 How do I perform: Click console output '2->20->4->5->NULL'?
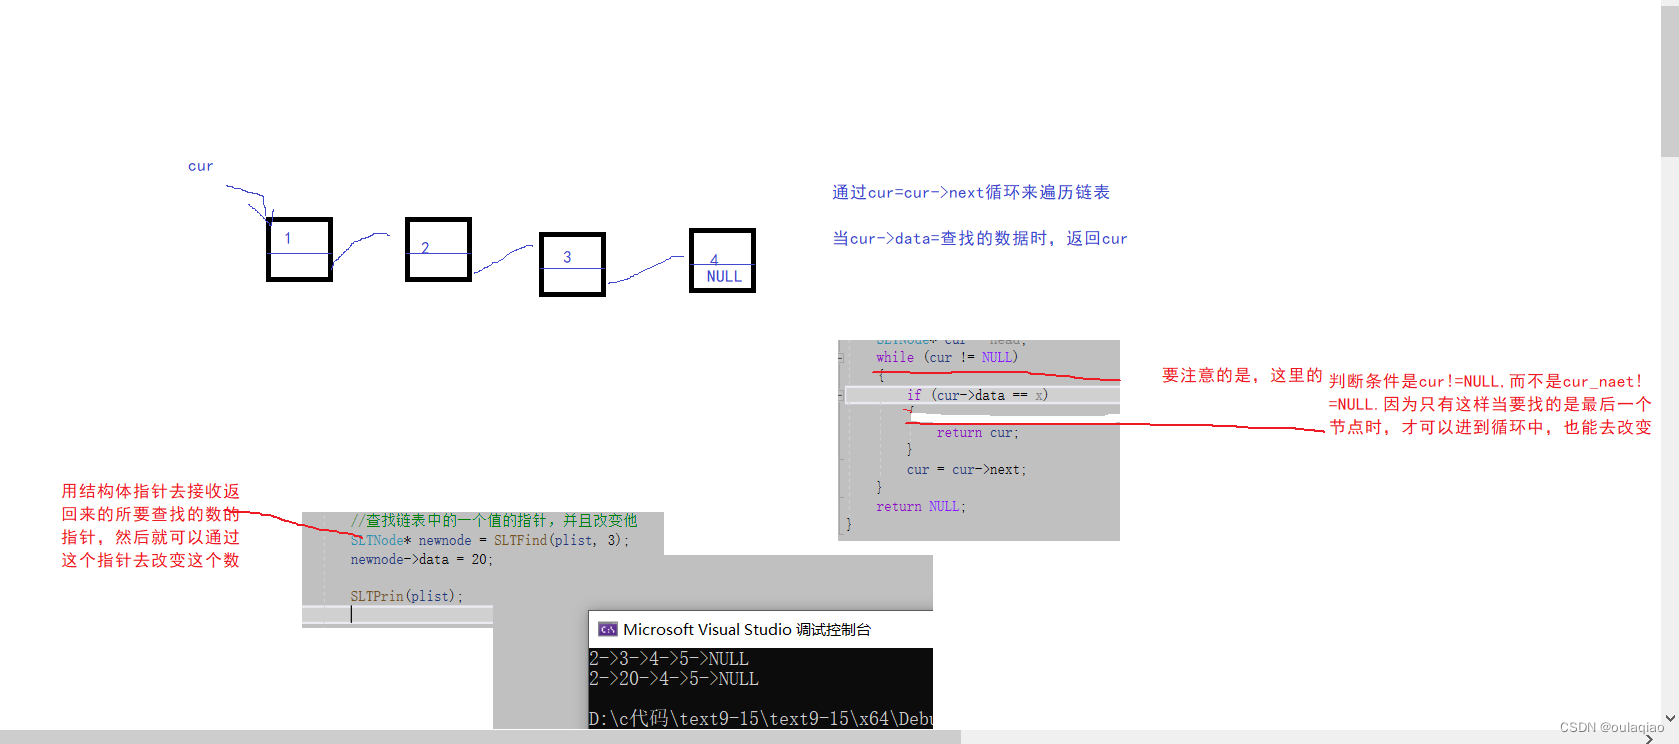[674, 679]
